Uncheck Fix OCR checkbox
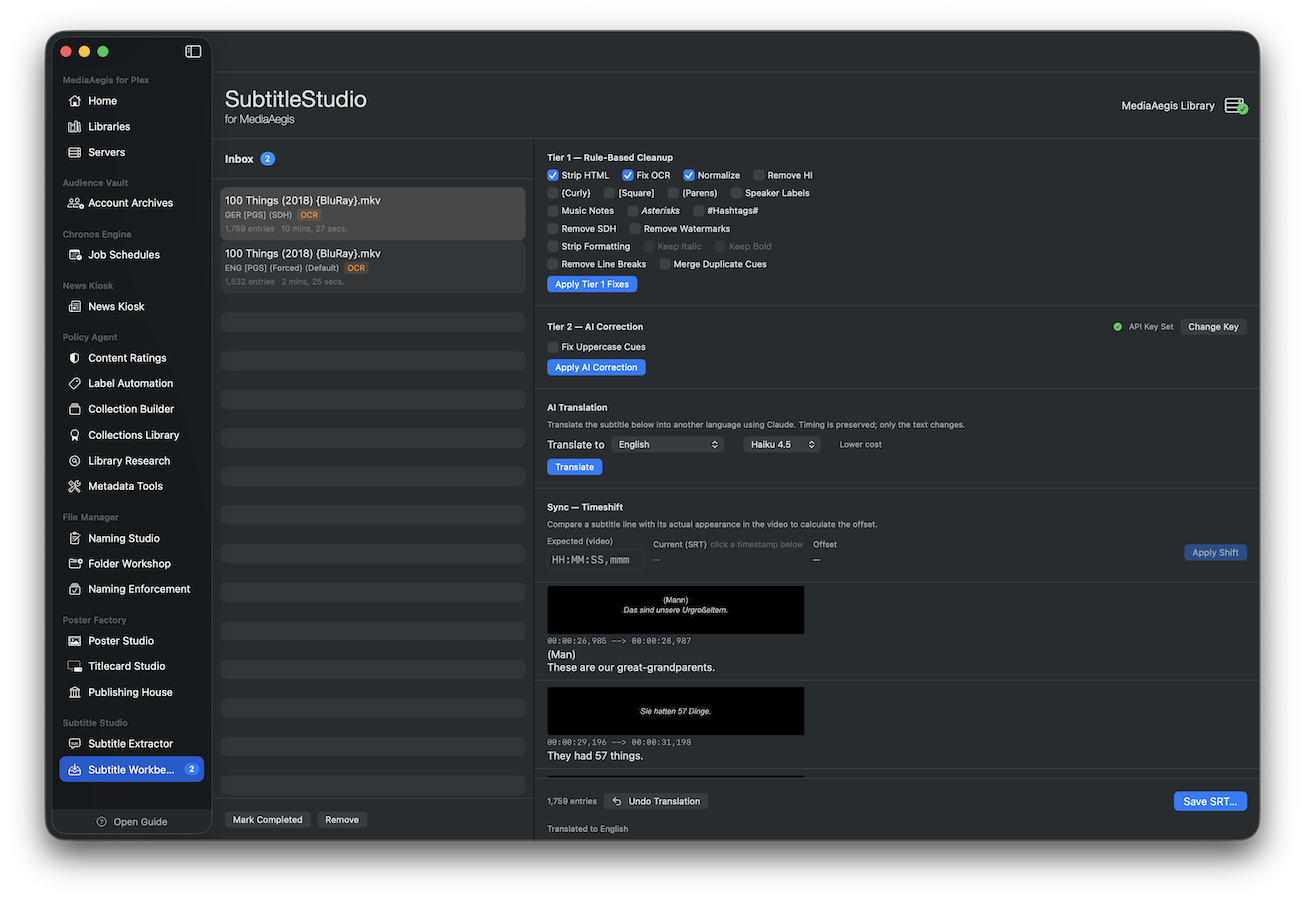The image size is (1305, 900). 628,175
